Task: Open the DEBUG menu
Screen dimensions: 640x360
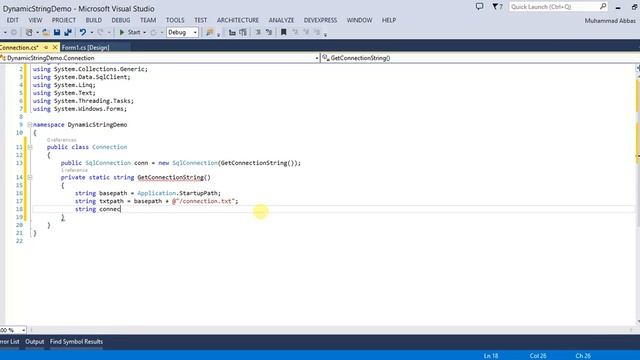Action: 121,20
